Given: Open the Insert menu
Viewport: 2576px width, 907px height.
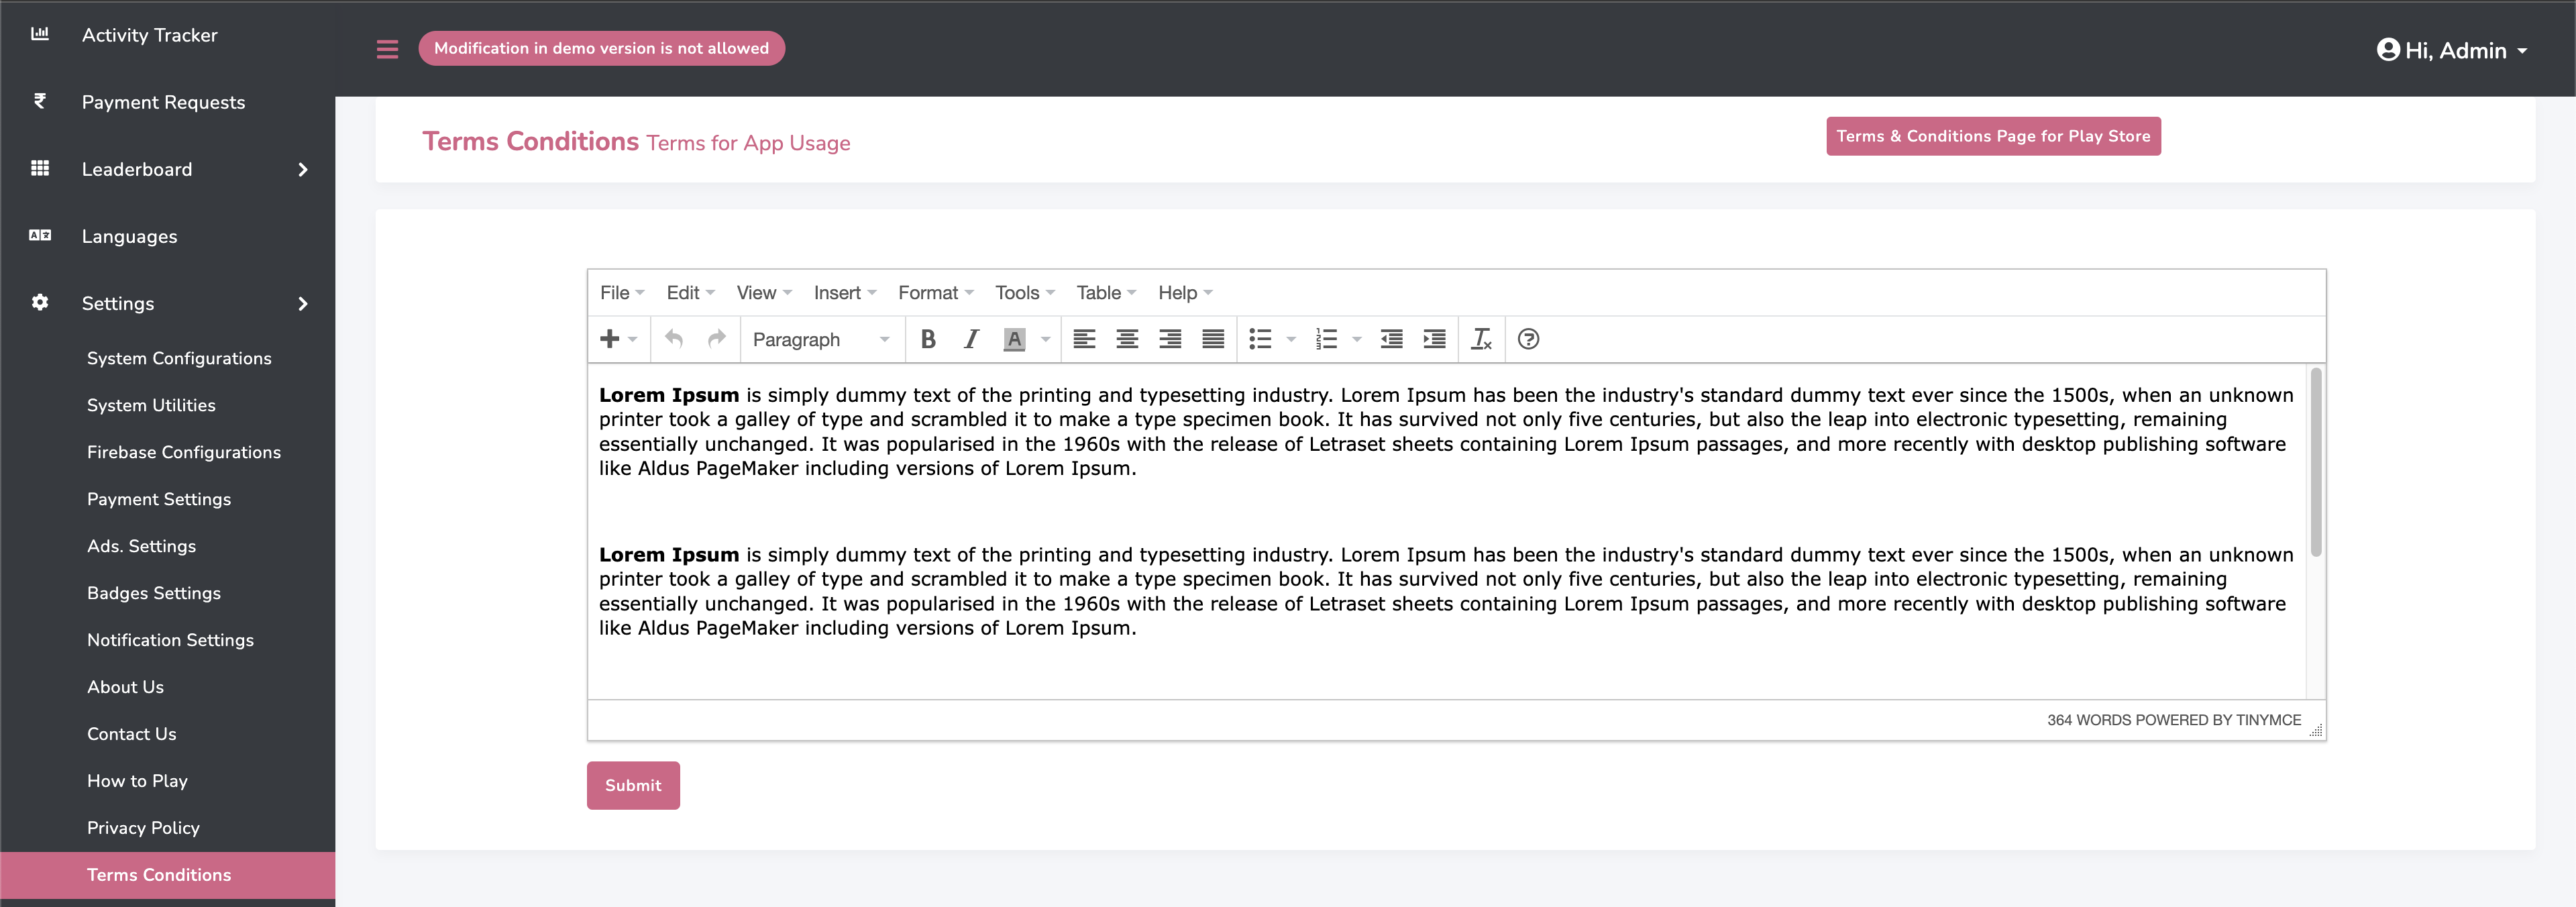Looking at the screenshot, I should click(x=844, y=292).
